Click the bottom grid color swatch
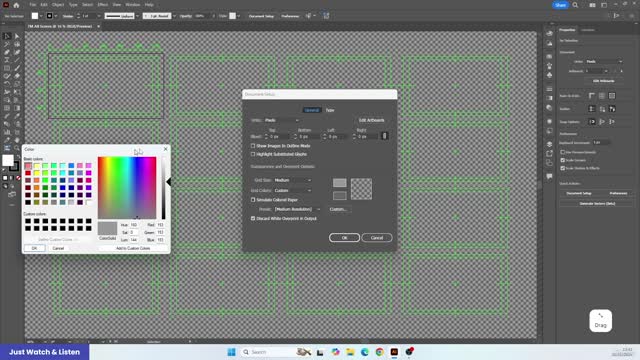This screenshot has width=640, height=360. (340, 196)
